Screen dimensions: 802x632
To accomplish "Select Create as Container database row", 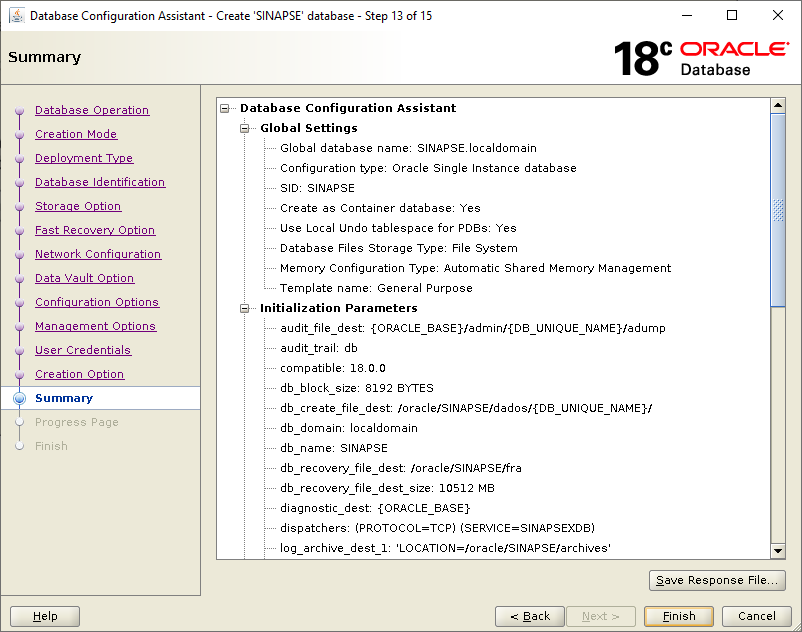I will [x=380, y=208].
